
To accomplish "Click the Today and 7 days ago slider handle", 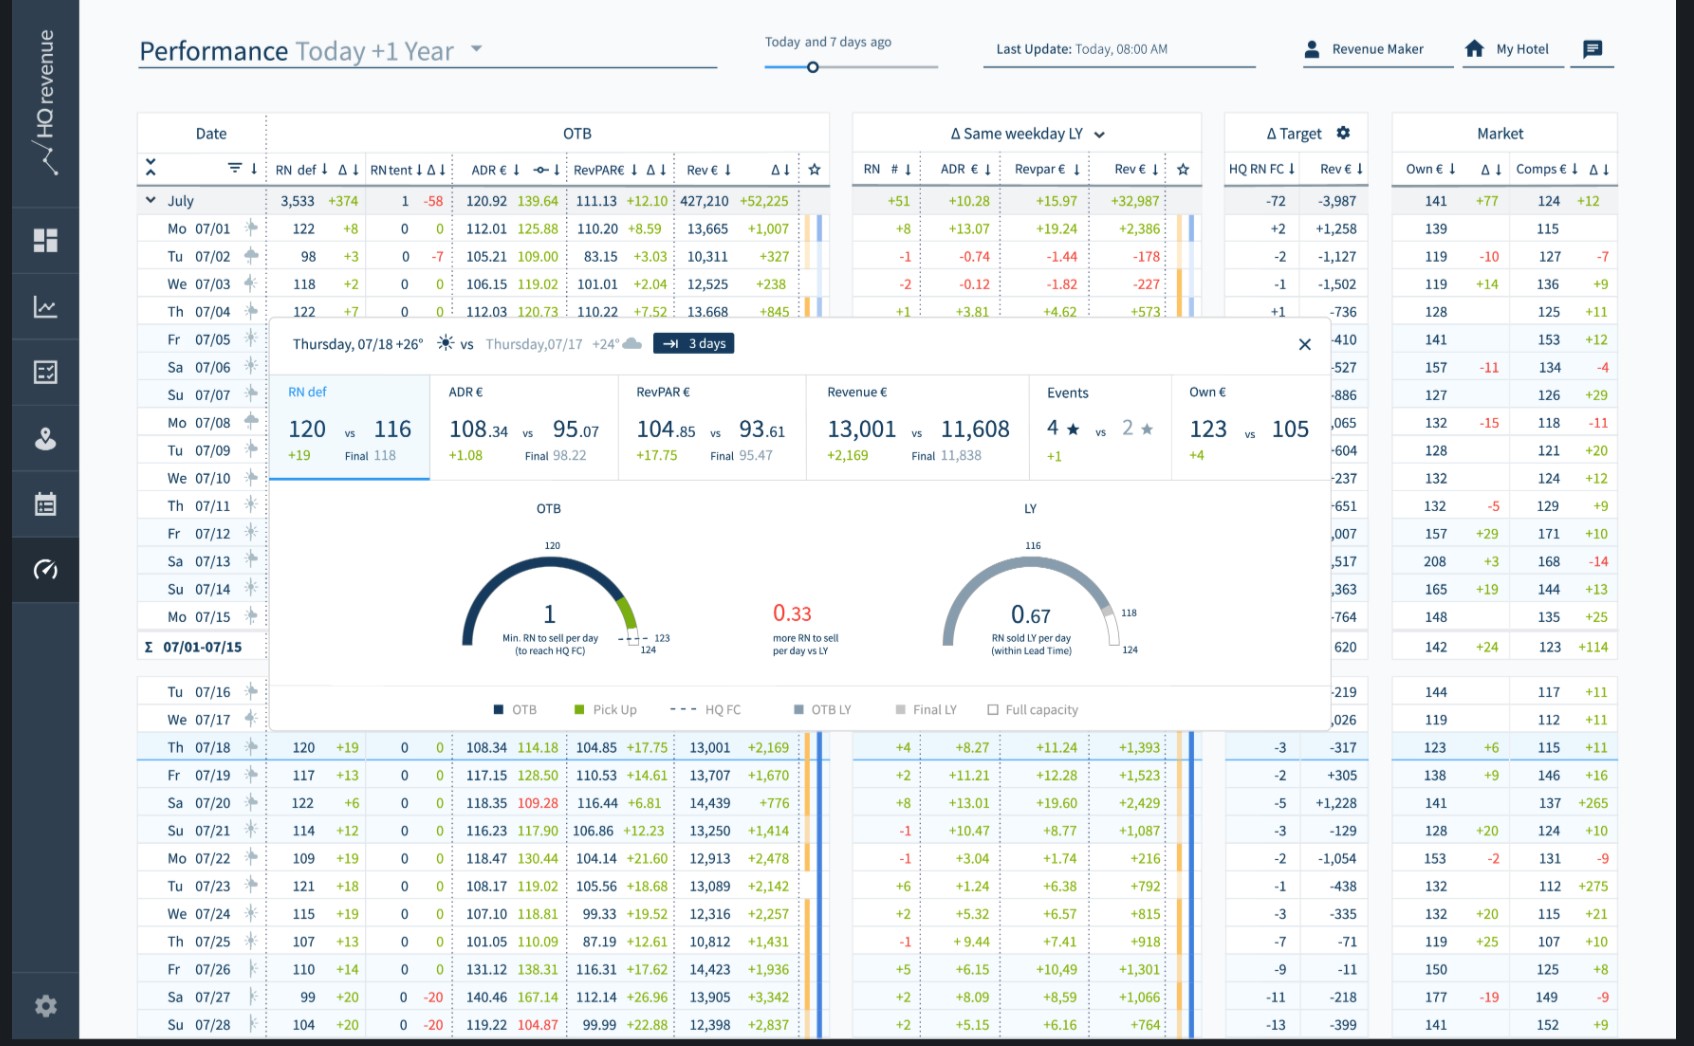I will [x=813, y=67].
